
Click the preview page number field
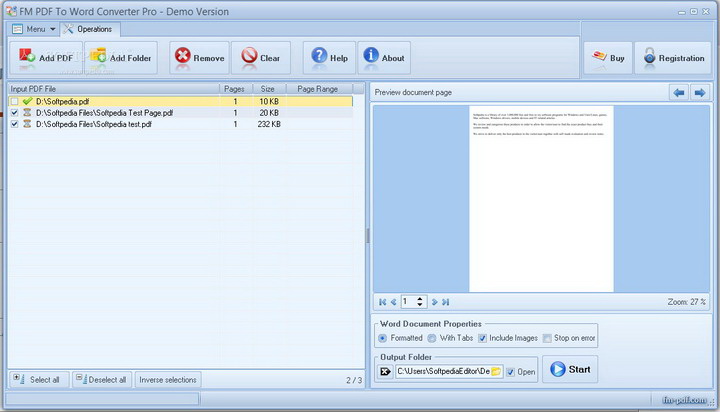(408, 302)
